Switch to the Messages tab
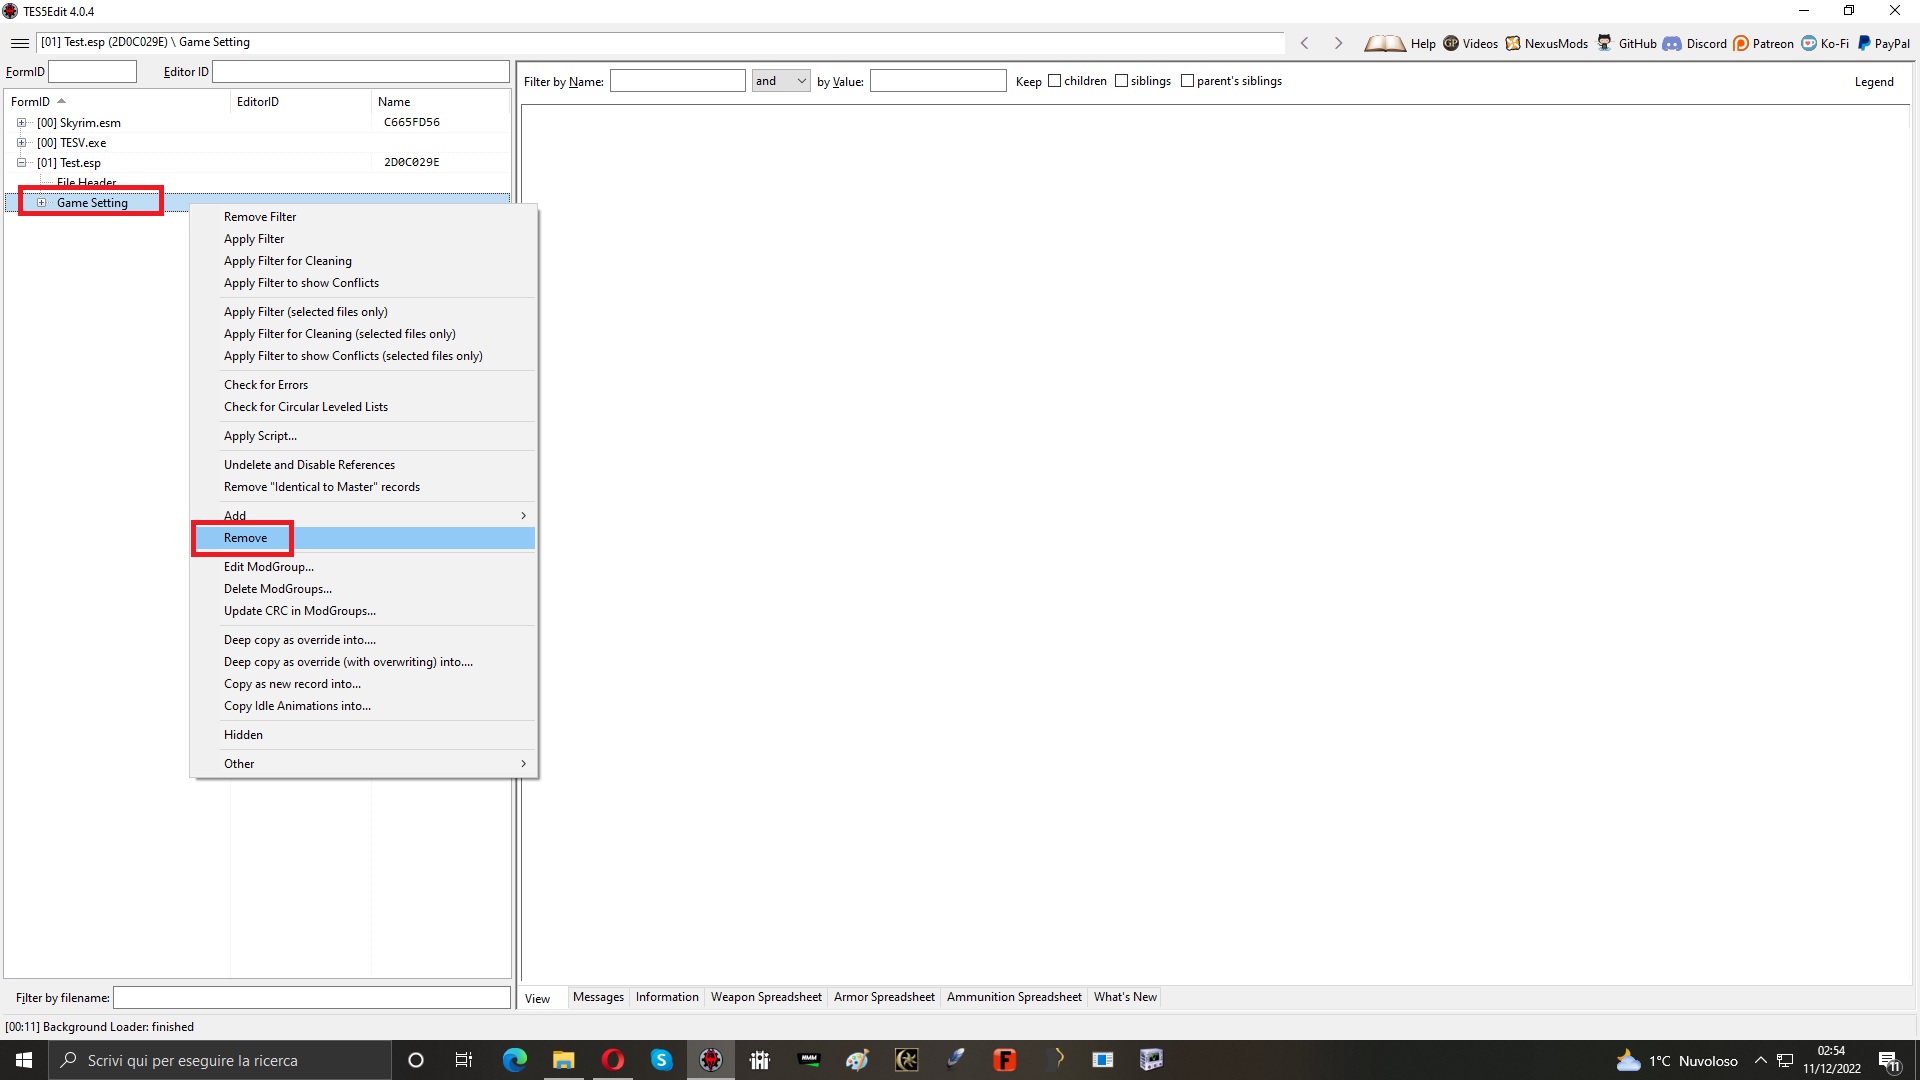Screen dimensions: 1920x1080 pyautogui.click(x=598, y=997)
